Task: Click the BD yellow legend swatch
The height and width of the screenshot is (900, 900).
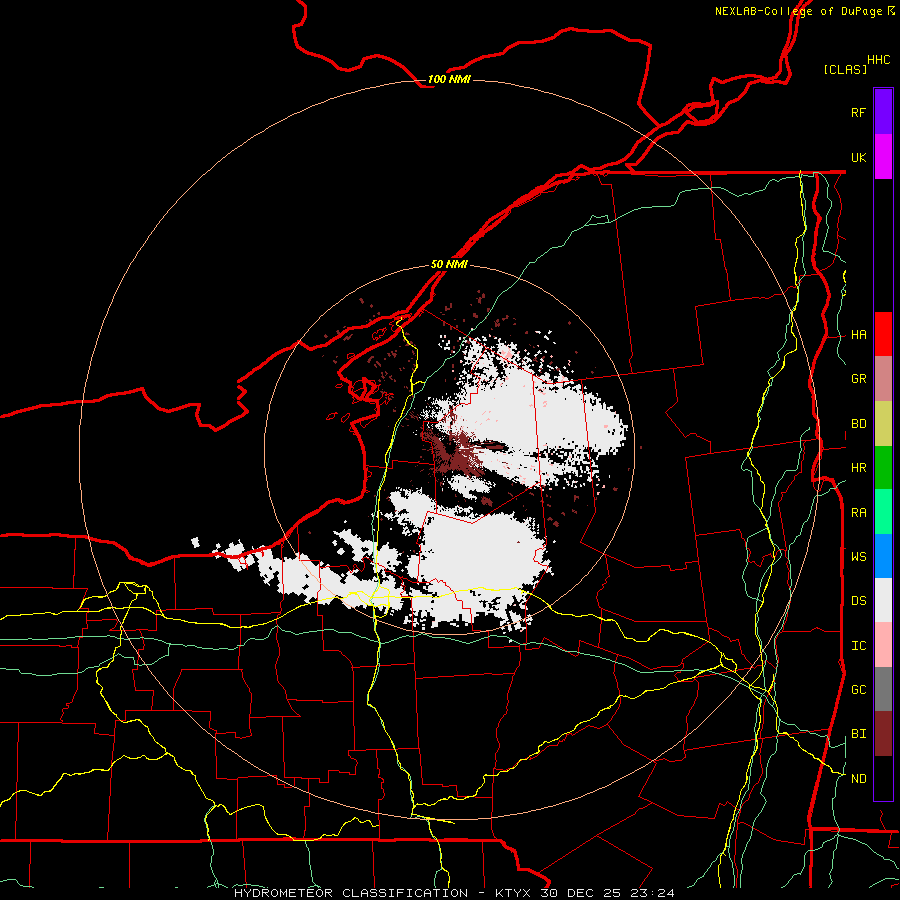Action: [883, 424]
